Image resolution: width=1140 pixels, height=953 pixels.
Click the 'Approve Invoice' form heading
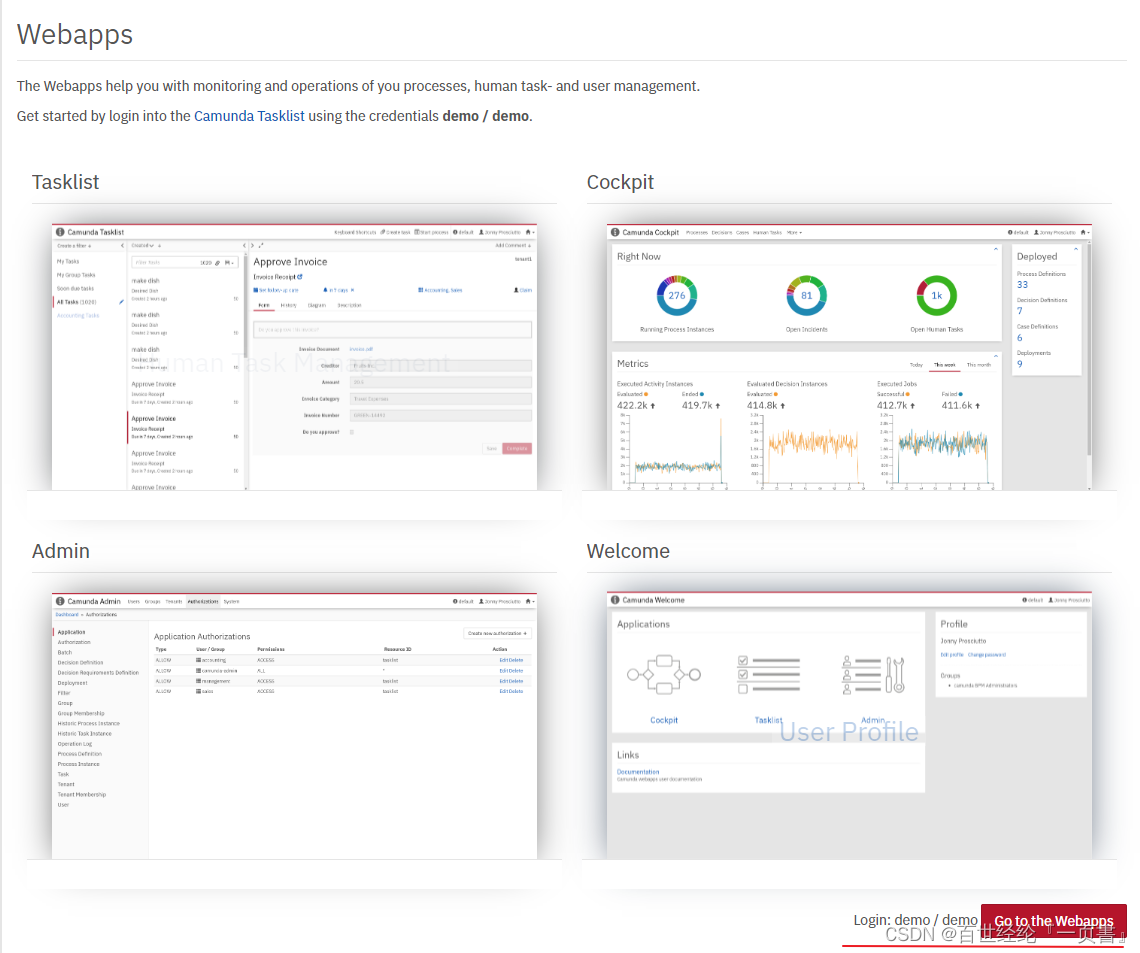click(x=290, y=262)
